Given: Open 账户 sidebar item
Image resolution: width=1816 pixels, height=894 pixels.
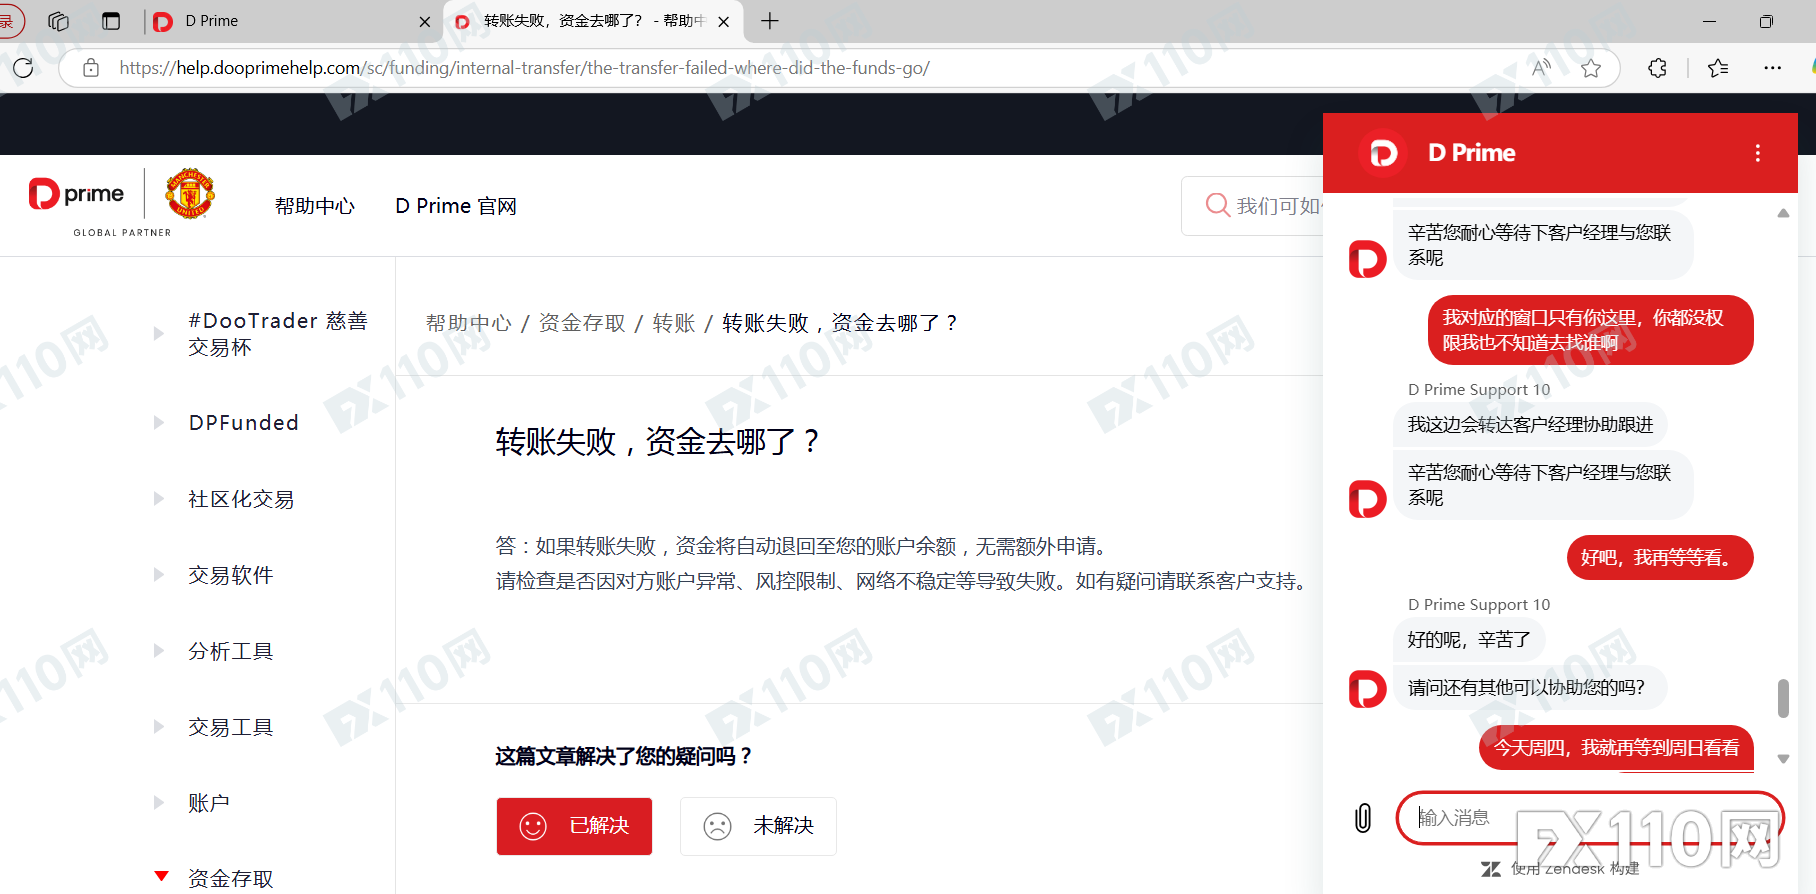Looking at the screenshot, I should click(x=209, y=803).
